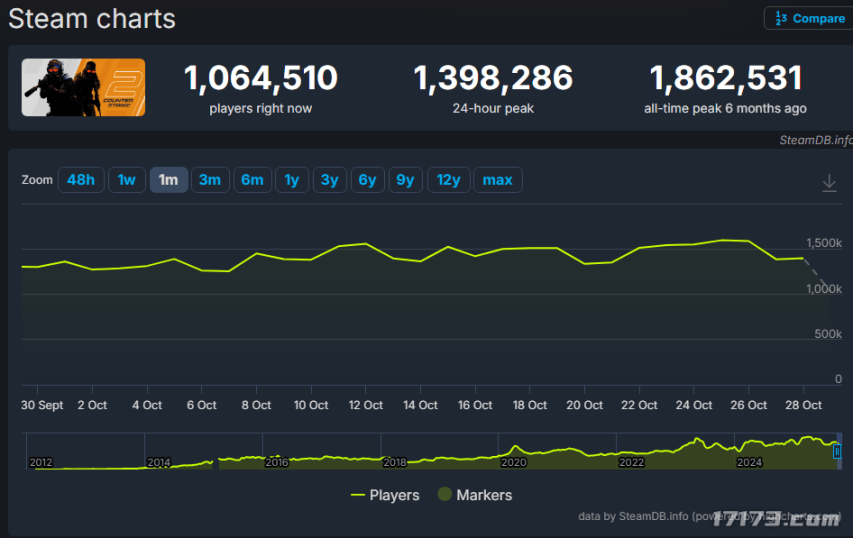Click the navigator range handle at right
Viewport: 853px width, 538px height.
click(837, 452)
